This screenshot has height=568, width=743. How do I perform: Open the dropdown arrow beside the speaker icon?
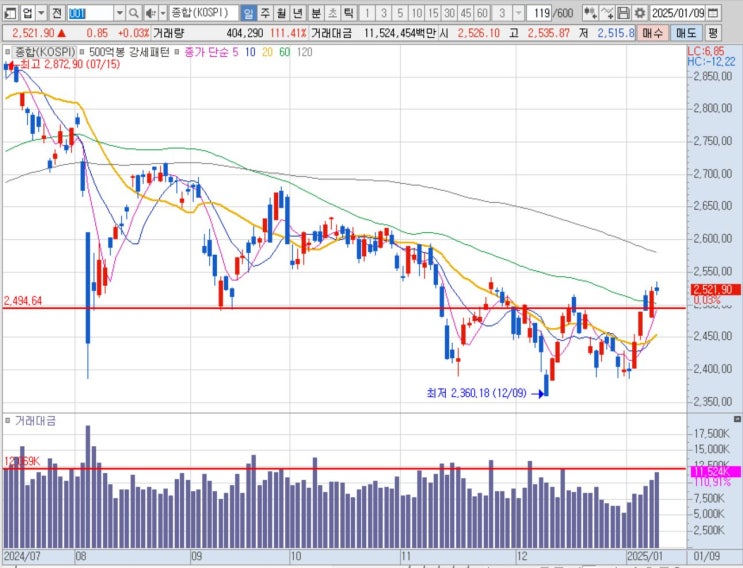[163, 13]
